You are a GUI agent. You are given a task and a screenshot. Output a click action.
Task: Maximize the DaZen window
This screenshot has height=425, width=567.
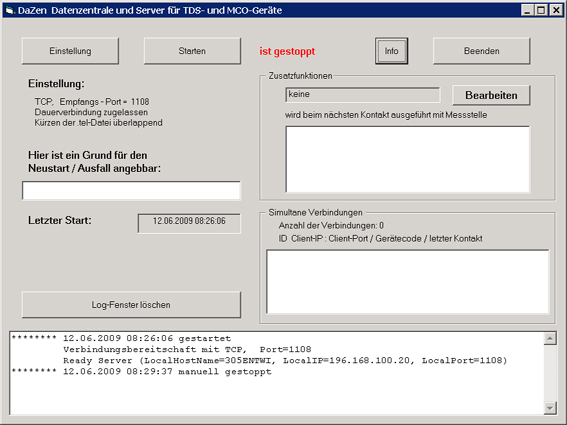point(541,10)
